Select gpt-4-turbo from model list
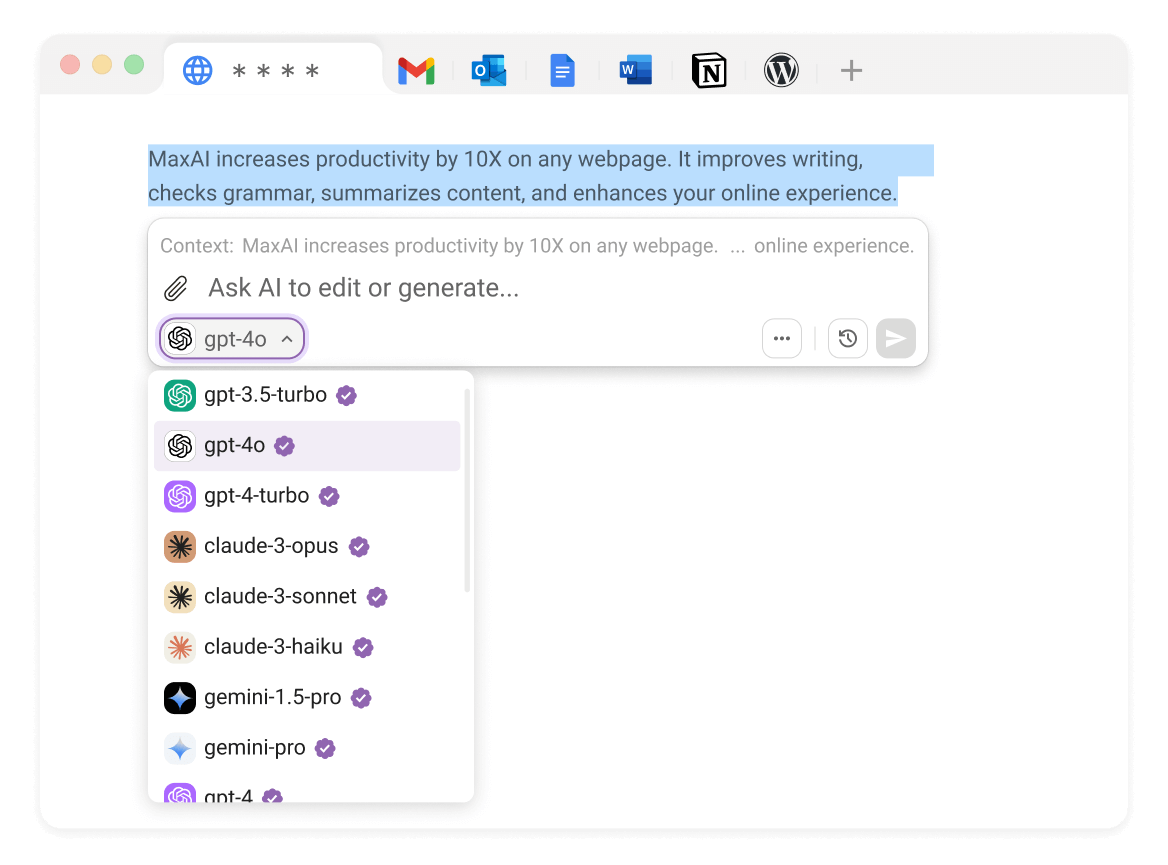The width and height of the screenshot is (1168, 865). [256, 496]
